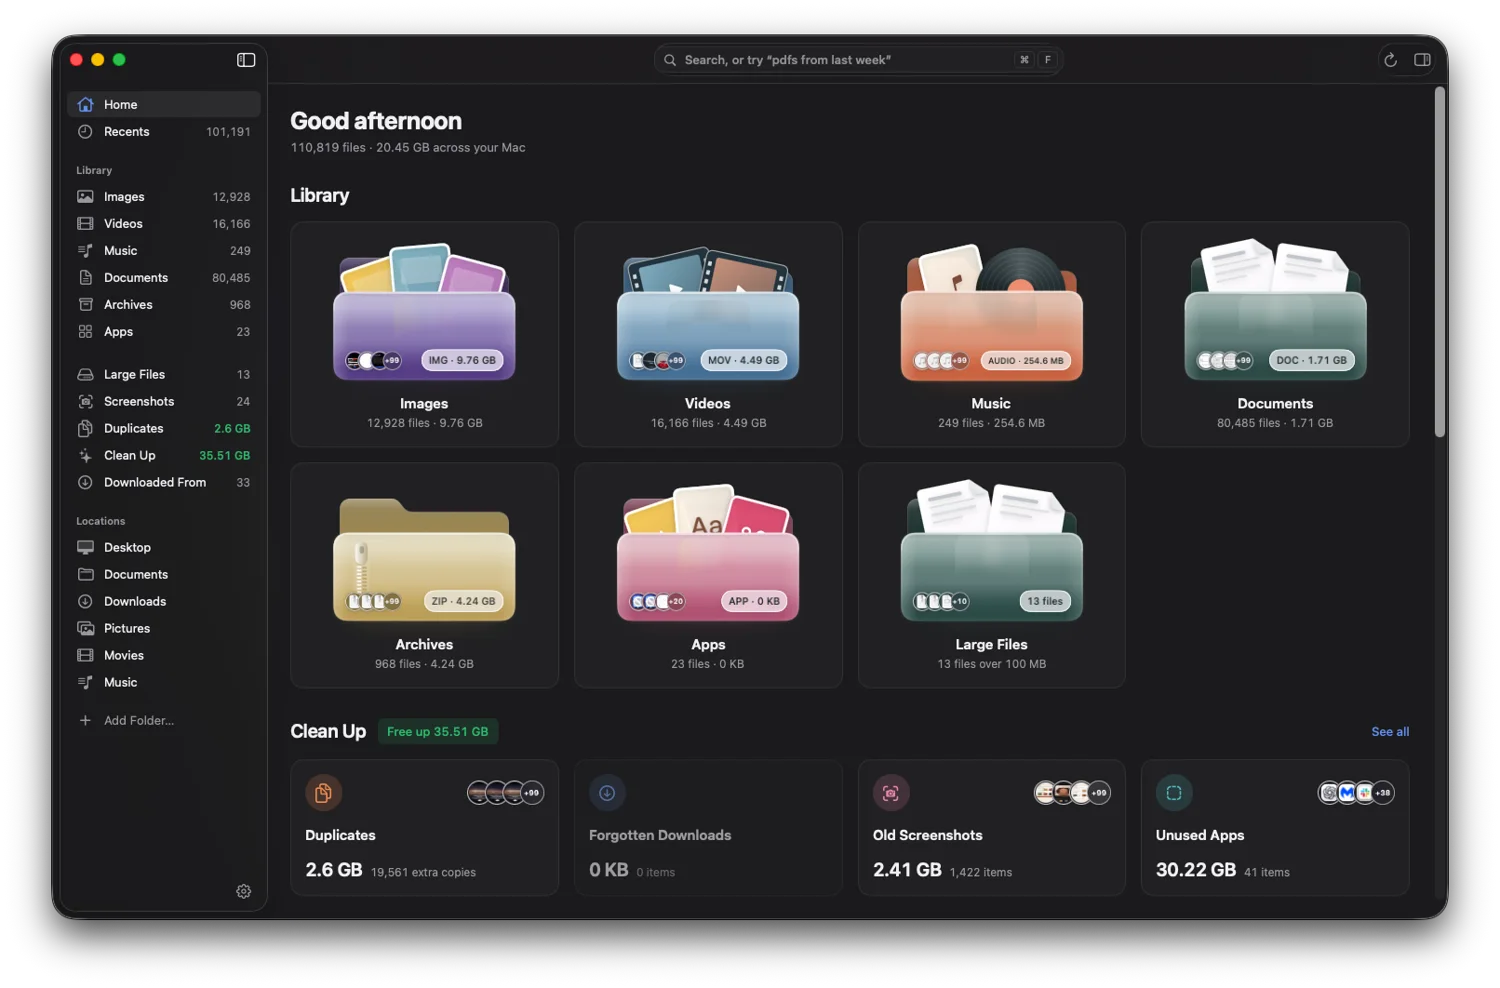Click the Home house icon in the sidebar
The width and height of the screenshot is (1500, 988).
click(x=86, y=104)
